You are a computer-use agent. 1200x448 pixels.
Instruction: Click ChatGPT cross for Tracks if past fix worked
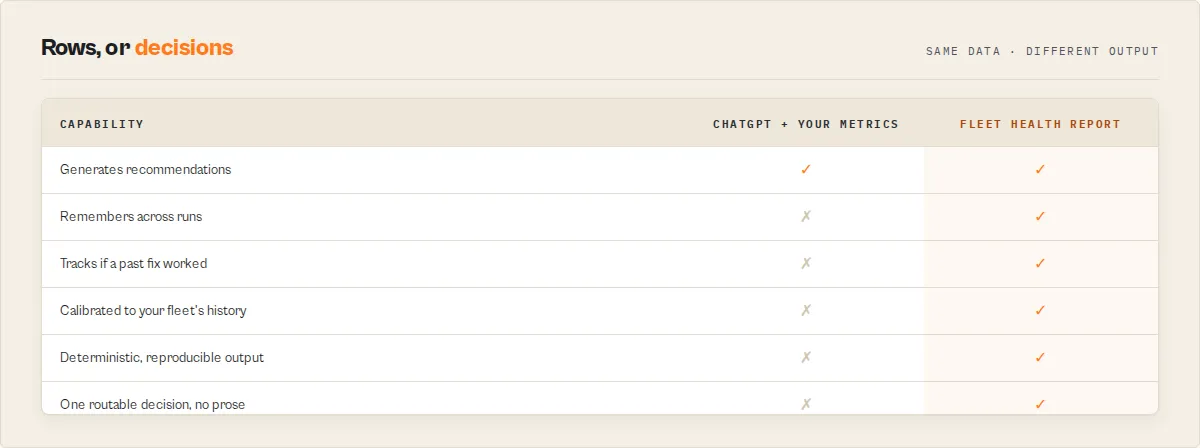[805, 263]
